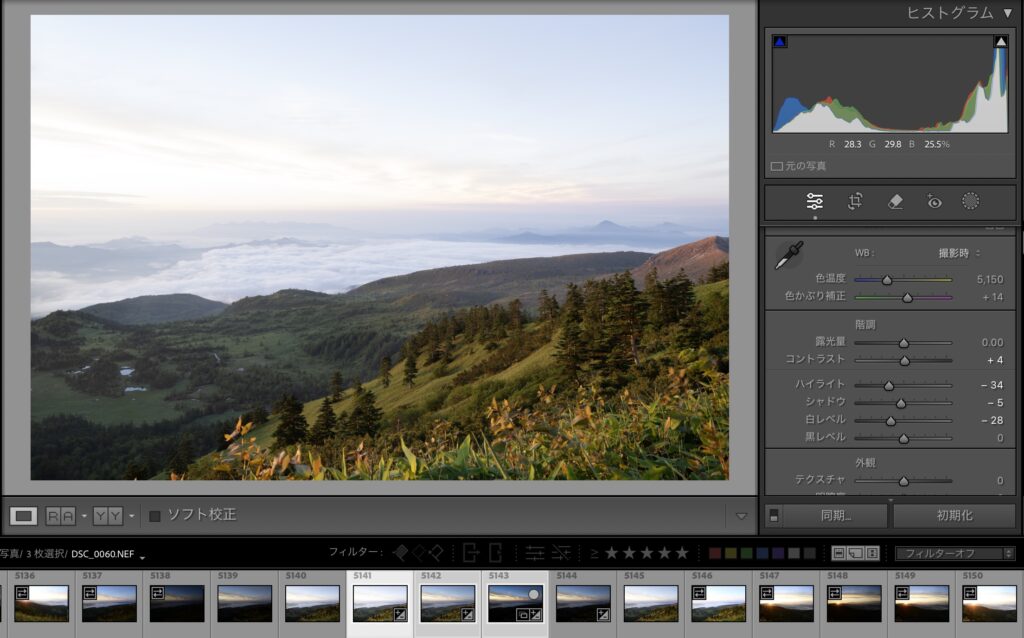Switch to Loupe view mode in toolbar
This screenshot has height=638, width=1024.
[x=24, y=516]
